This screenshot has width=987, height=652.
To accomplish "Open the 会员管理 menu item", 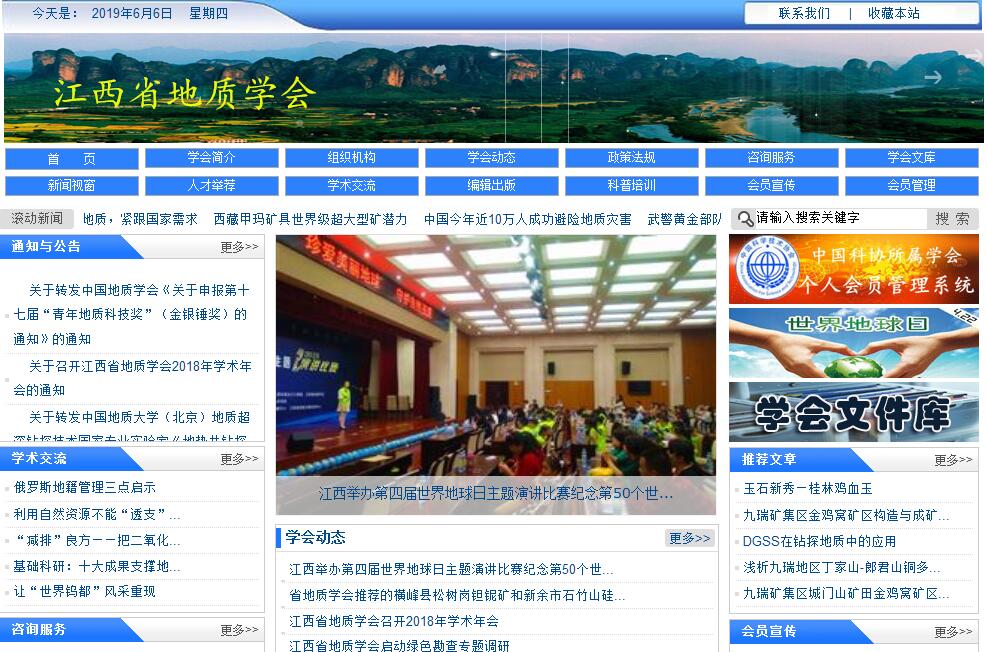I will point(911,186).
